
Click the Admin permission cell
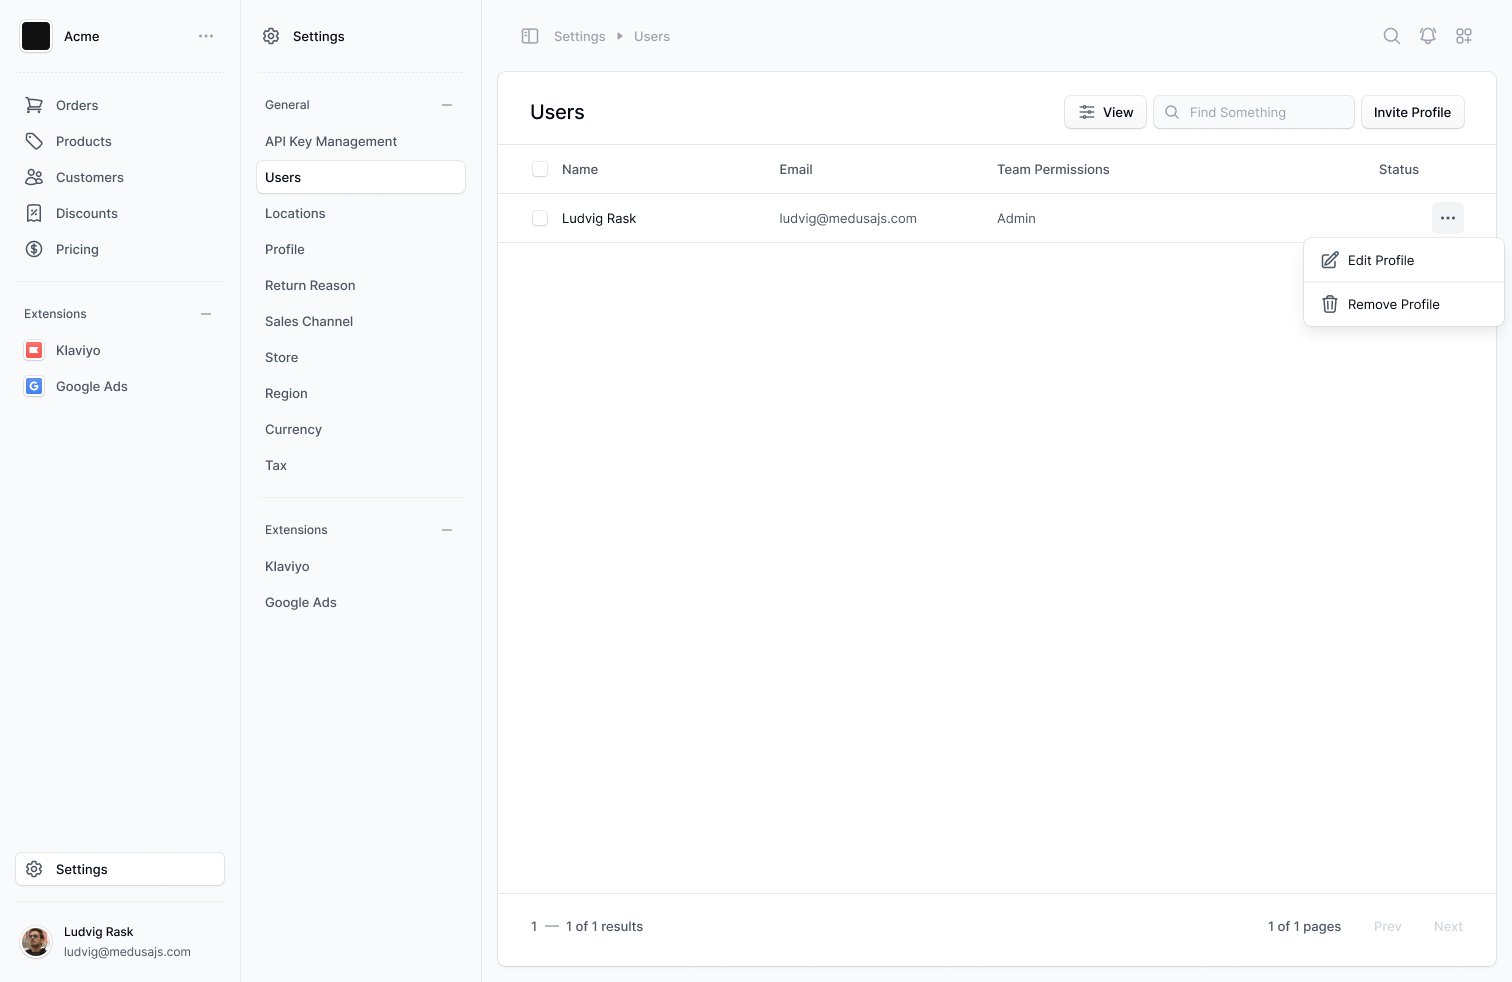[x=1016, y=218]
